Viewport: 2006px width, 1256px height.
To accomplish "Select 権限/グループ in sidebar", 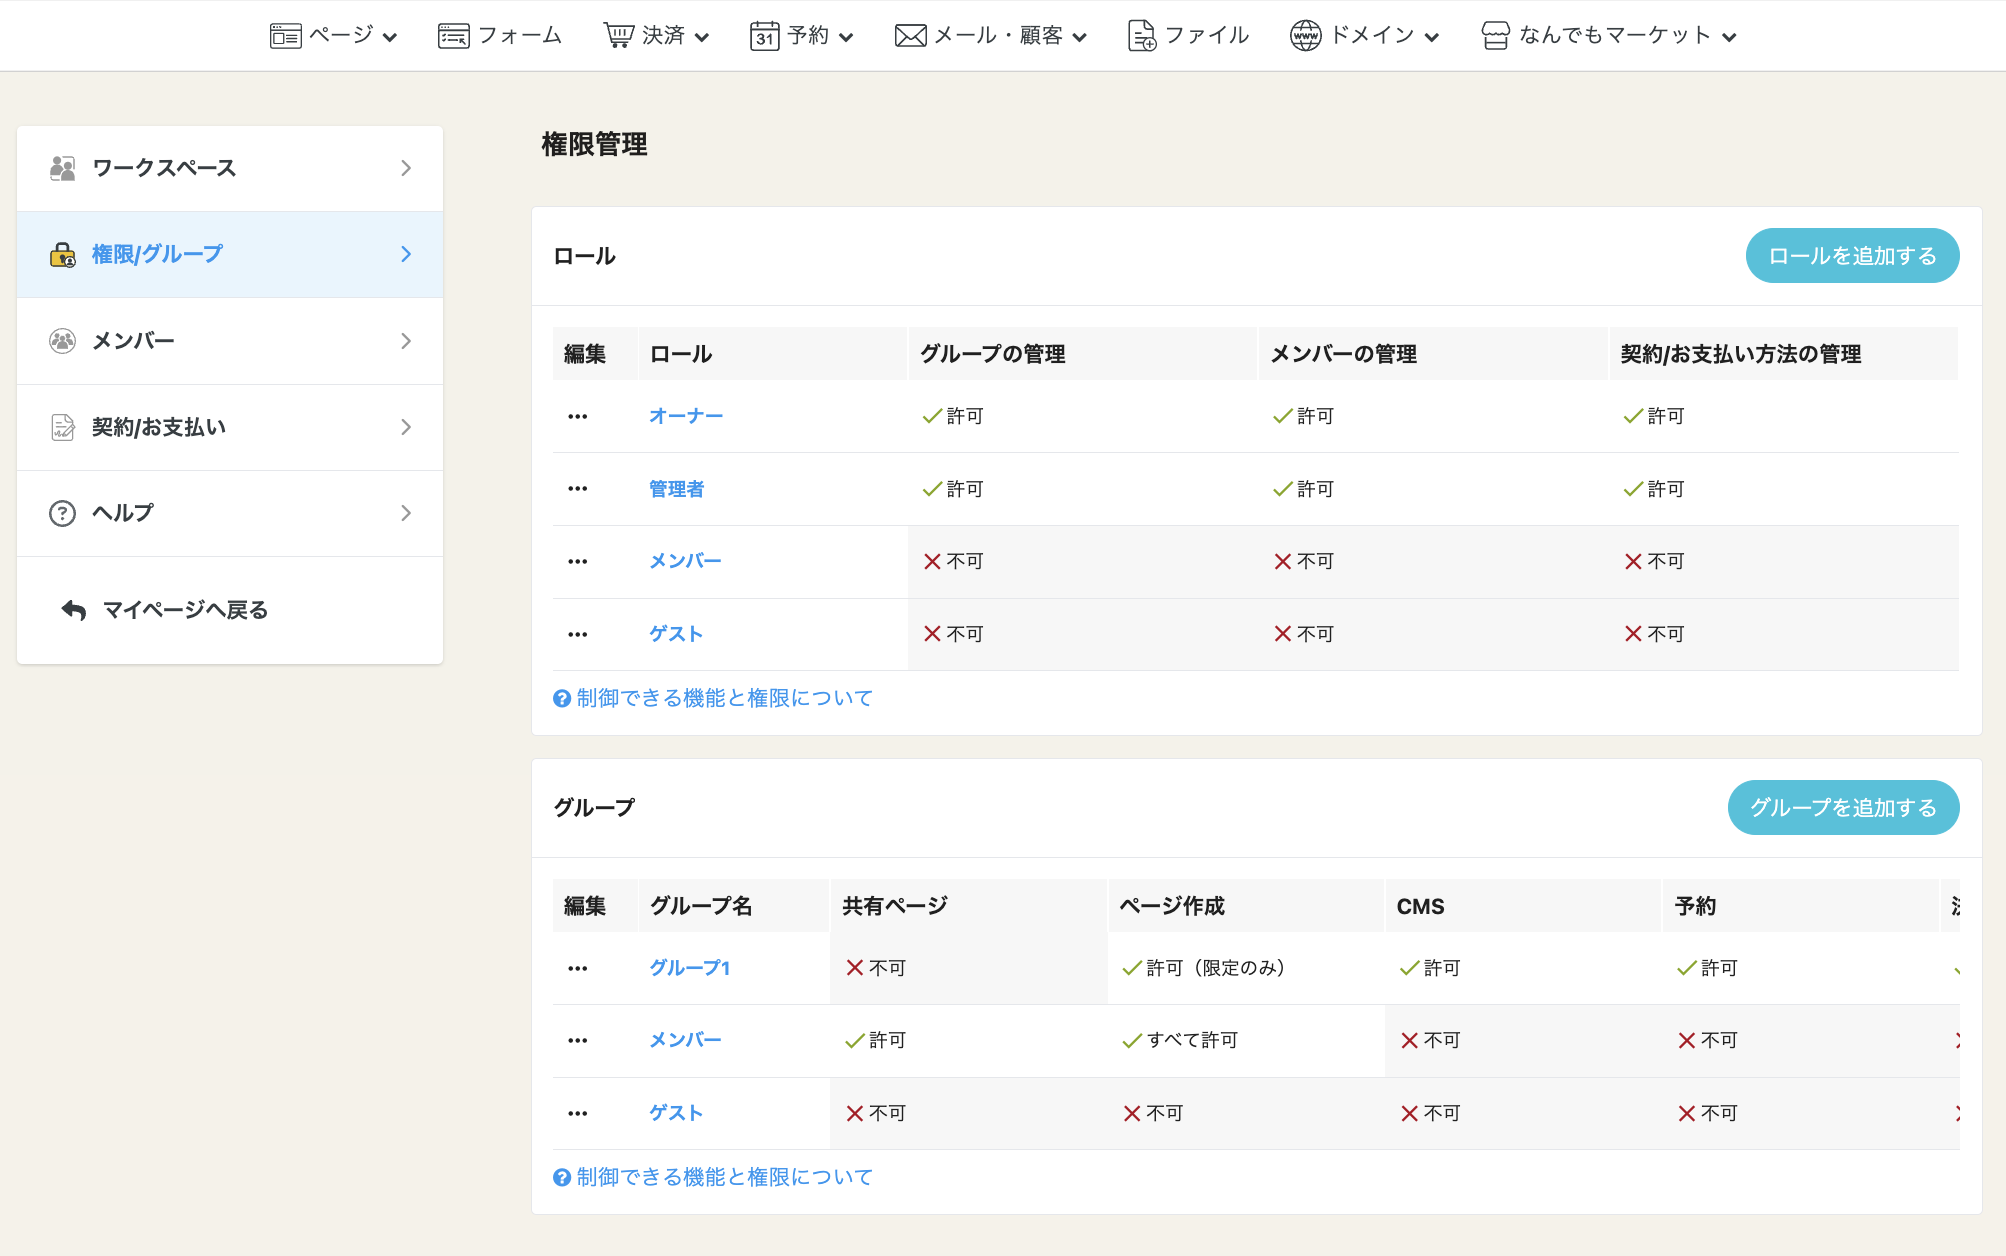I will pyautogui.click(x=230, y=254).
